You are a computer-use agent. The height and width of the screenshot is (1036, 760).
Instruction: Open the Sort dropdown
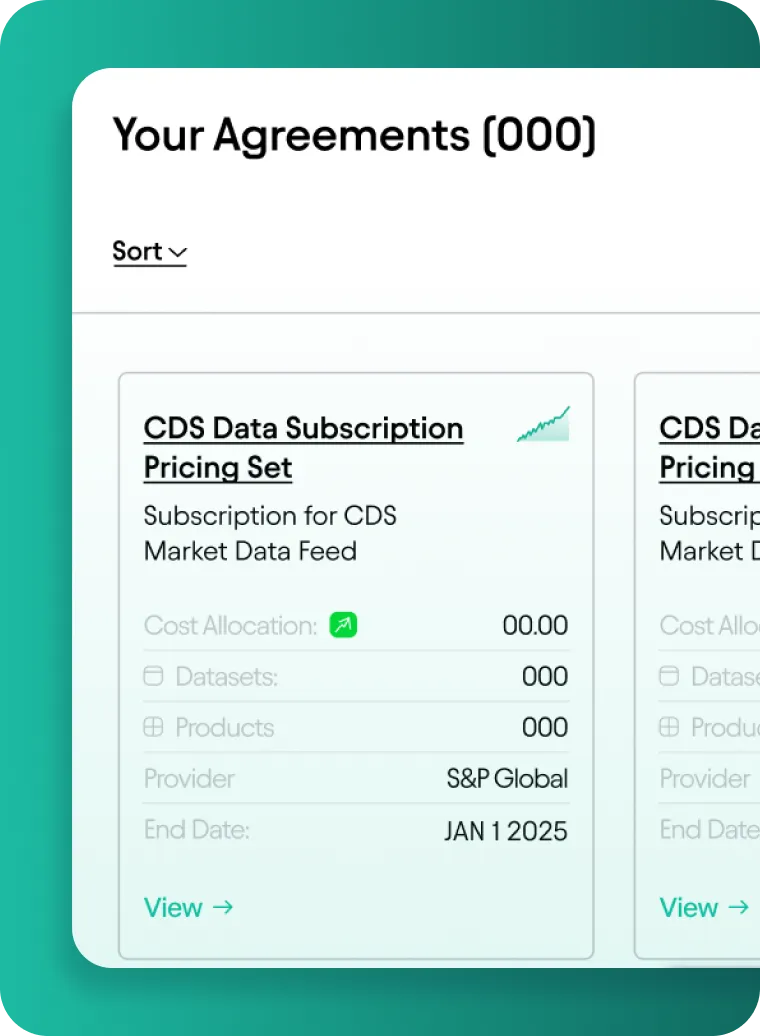click(149, 252)
